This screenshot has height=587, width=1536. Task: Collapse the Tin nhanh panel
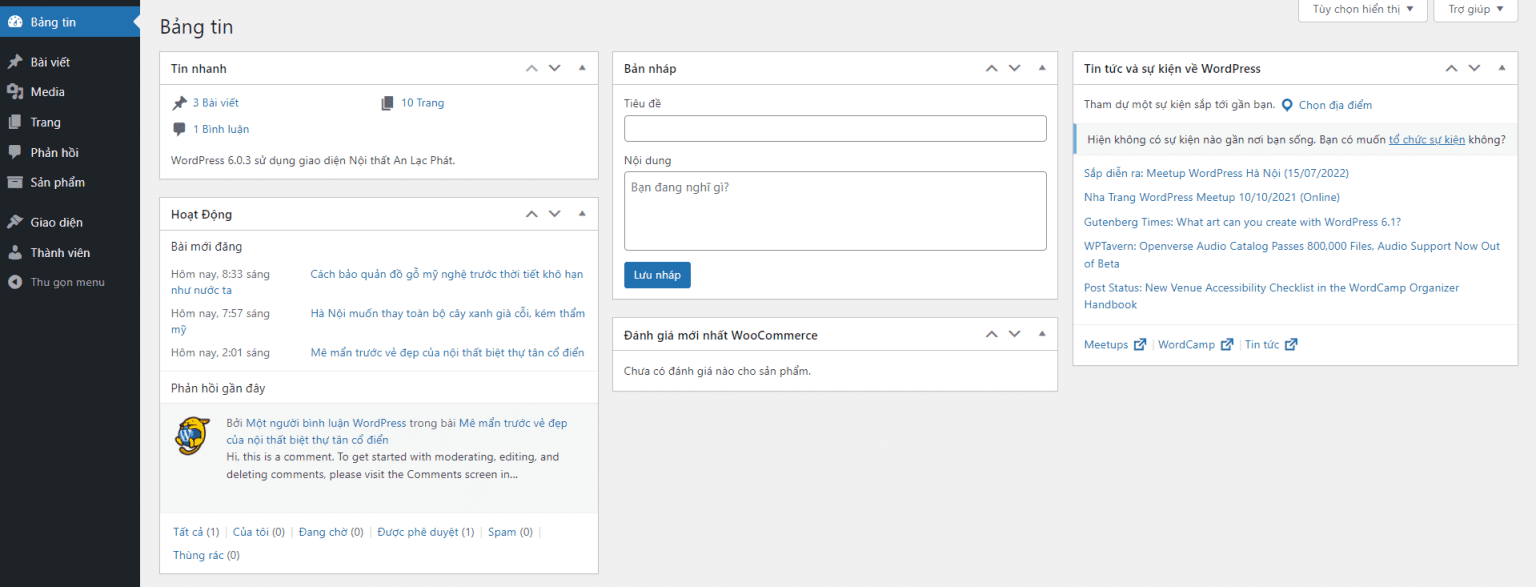click(x=582, y=68)
